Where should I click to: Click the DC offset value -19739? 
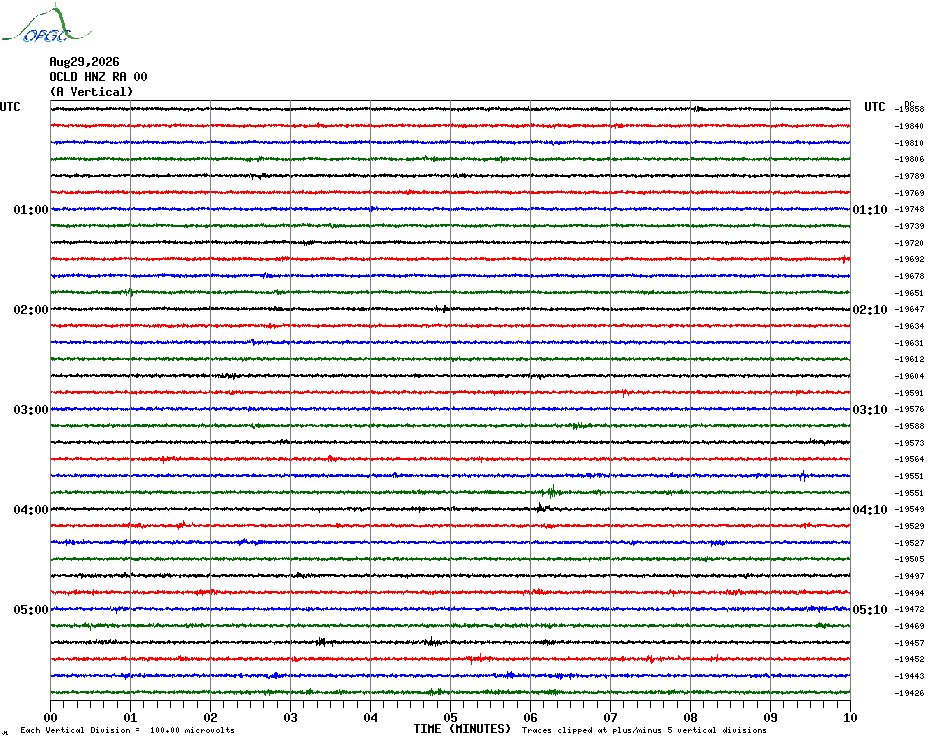(909, 226)
